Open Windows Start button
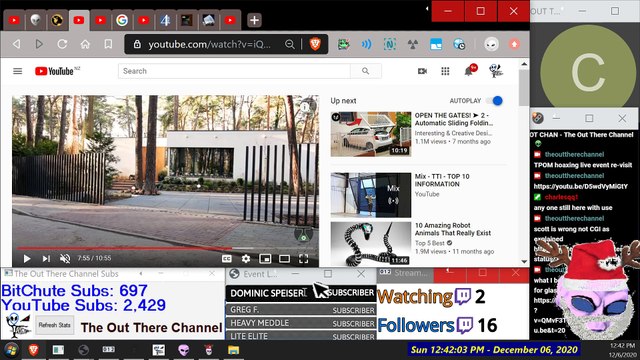Viewport: 640px width, 360px height. pos(11,350)
